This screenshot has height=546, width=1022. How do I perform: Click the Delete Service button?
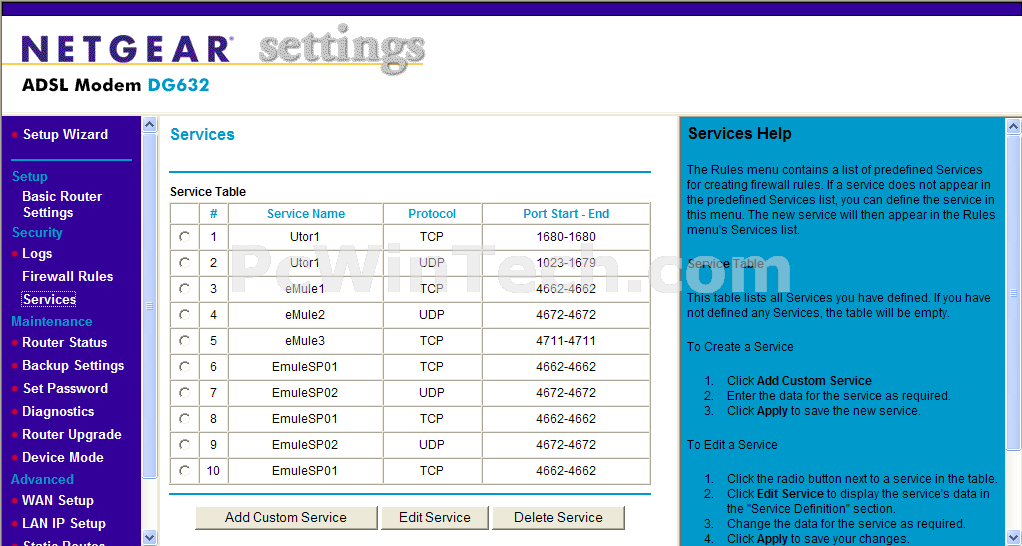[x=558, y=517]
